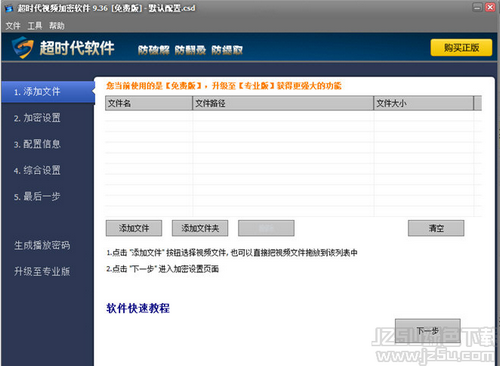Image resolution: width=500 pixels, height=366 pixels.
Task: Click the 清空 button
Action: coord(436,228)
